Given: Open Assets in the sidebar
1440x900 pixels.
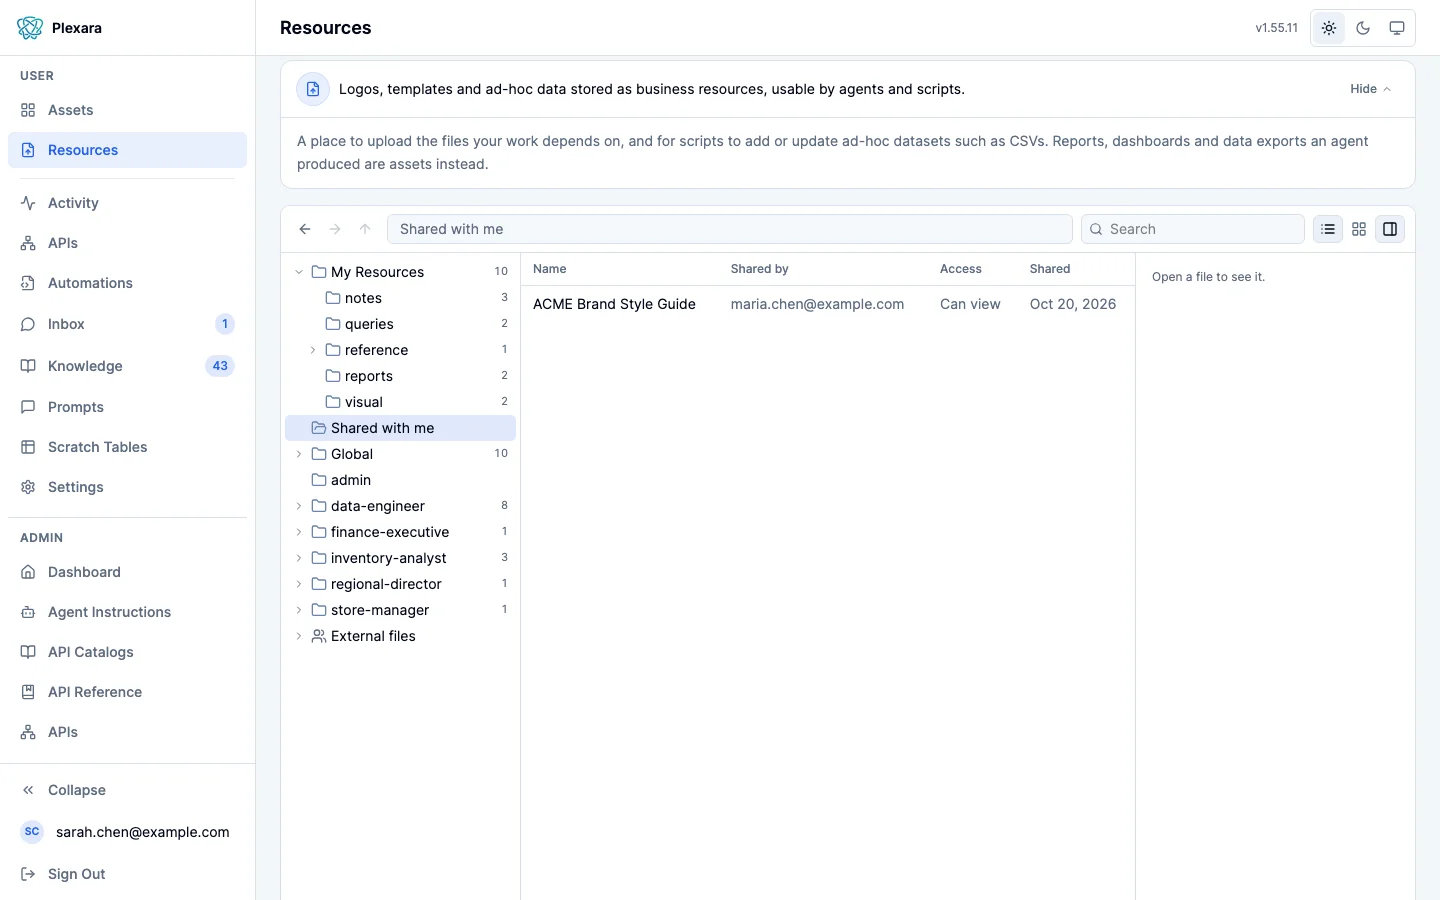Looking at the screenshot, I should pos(127,110).
